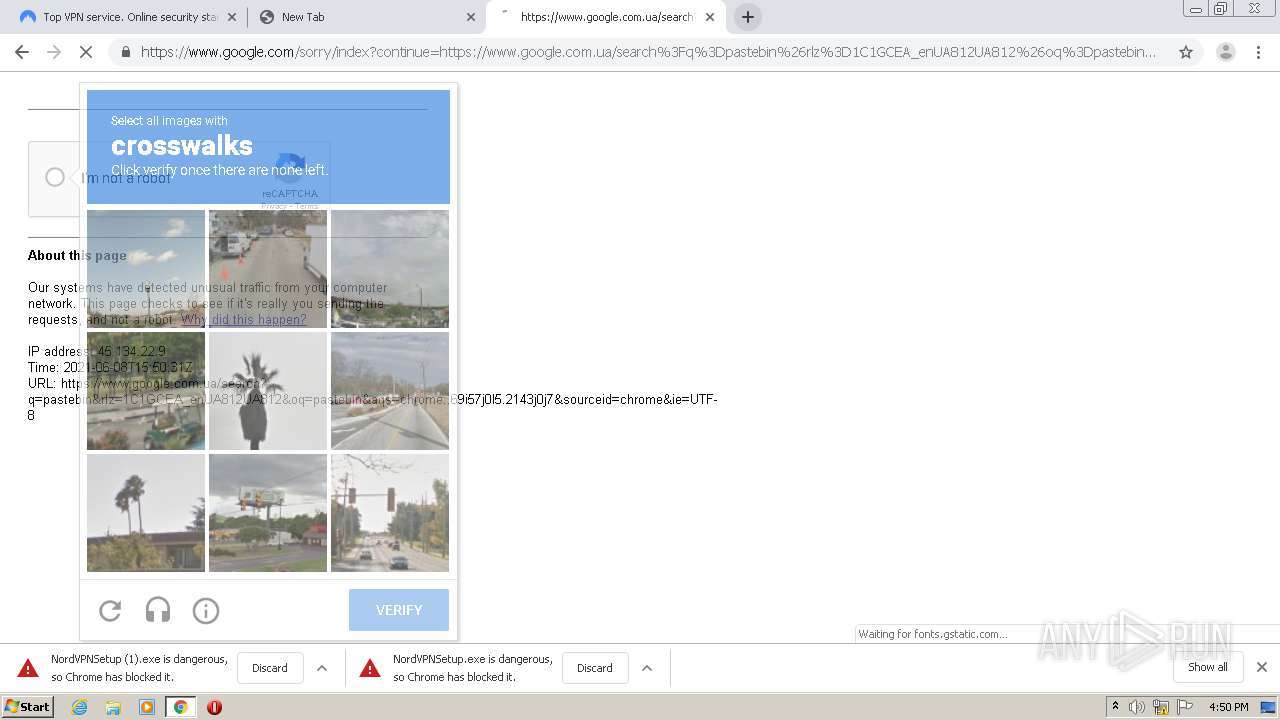The image size is (1280, 720).
Task: Go forward to the next page
Action: 54,52
